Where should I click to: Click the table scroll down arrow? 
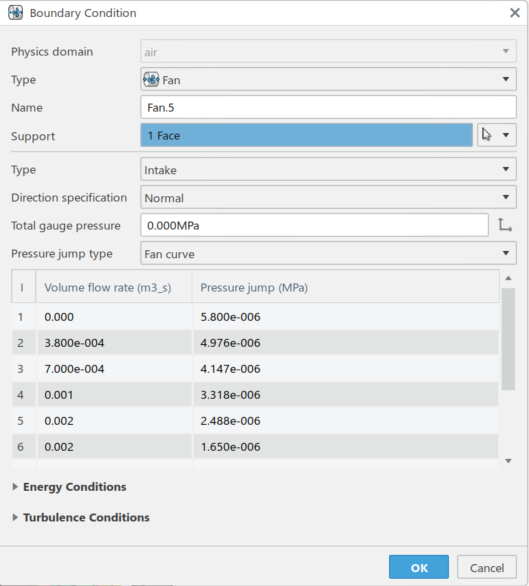[x=508, y=461]
